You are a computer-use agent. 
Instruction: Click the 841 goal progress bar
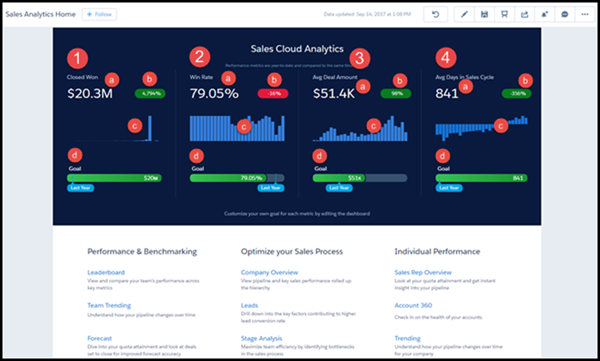481,178
